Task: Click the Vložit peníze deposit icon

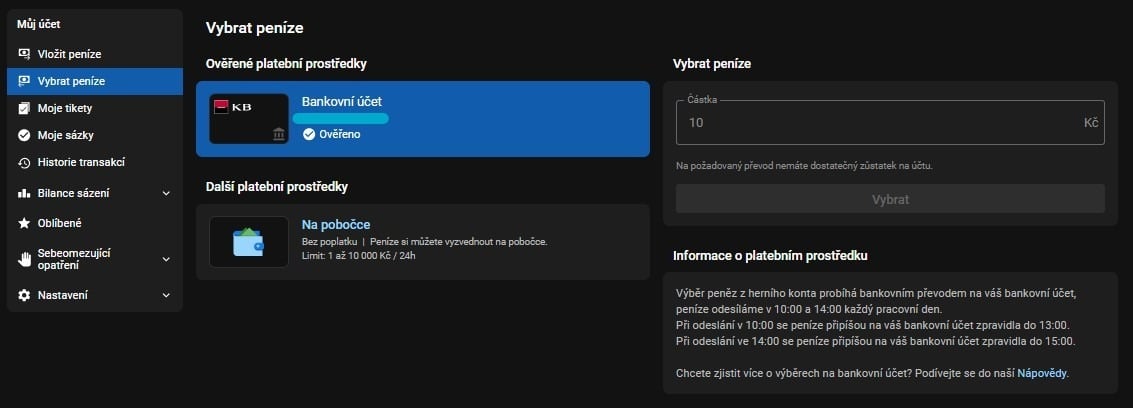Action: 24,54
